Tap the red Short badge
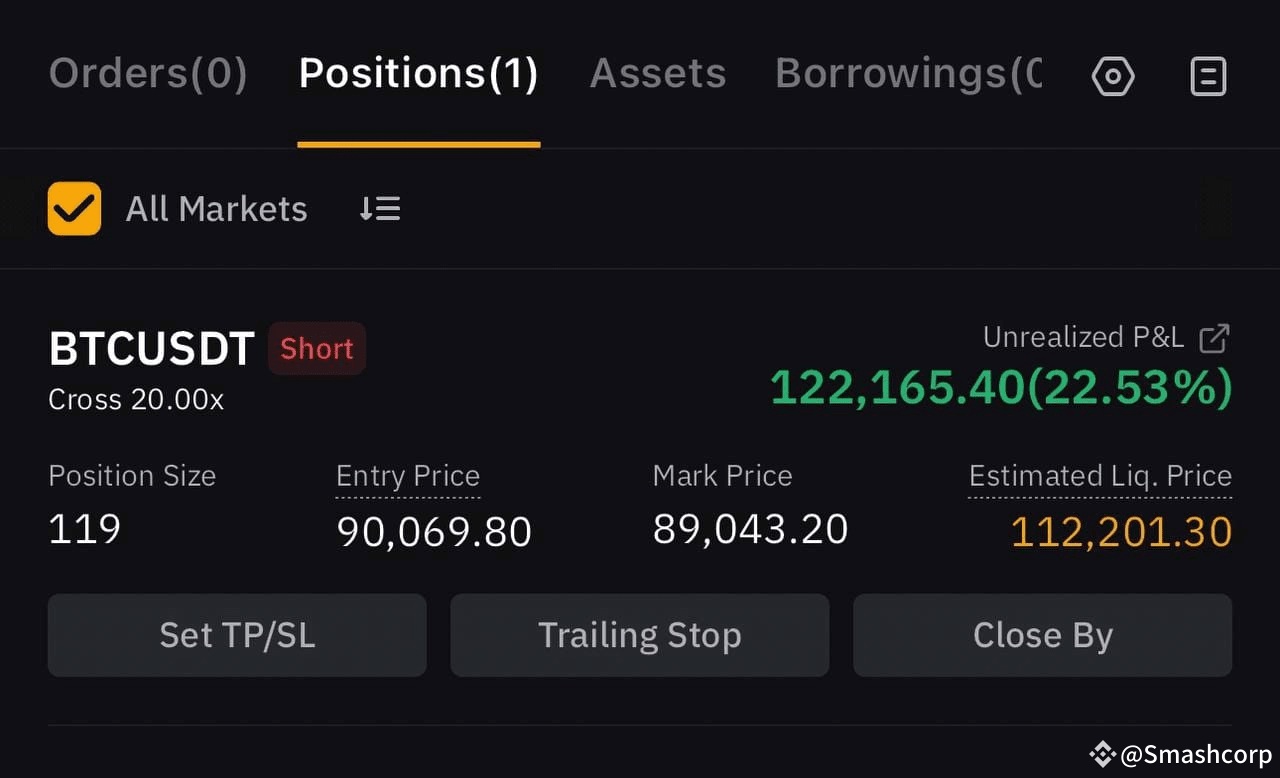 tap(317, 349)
